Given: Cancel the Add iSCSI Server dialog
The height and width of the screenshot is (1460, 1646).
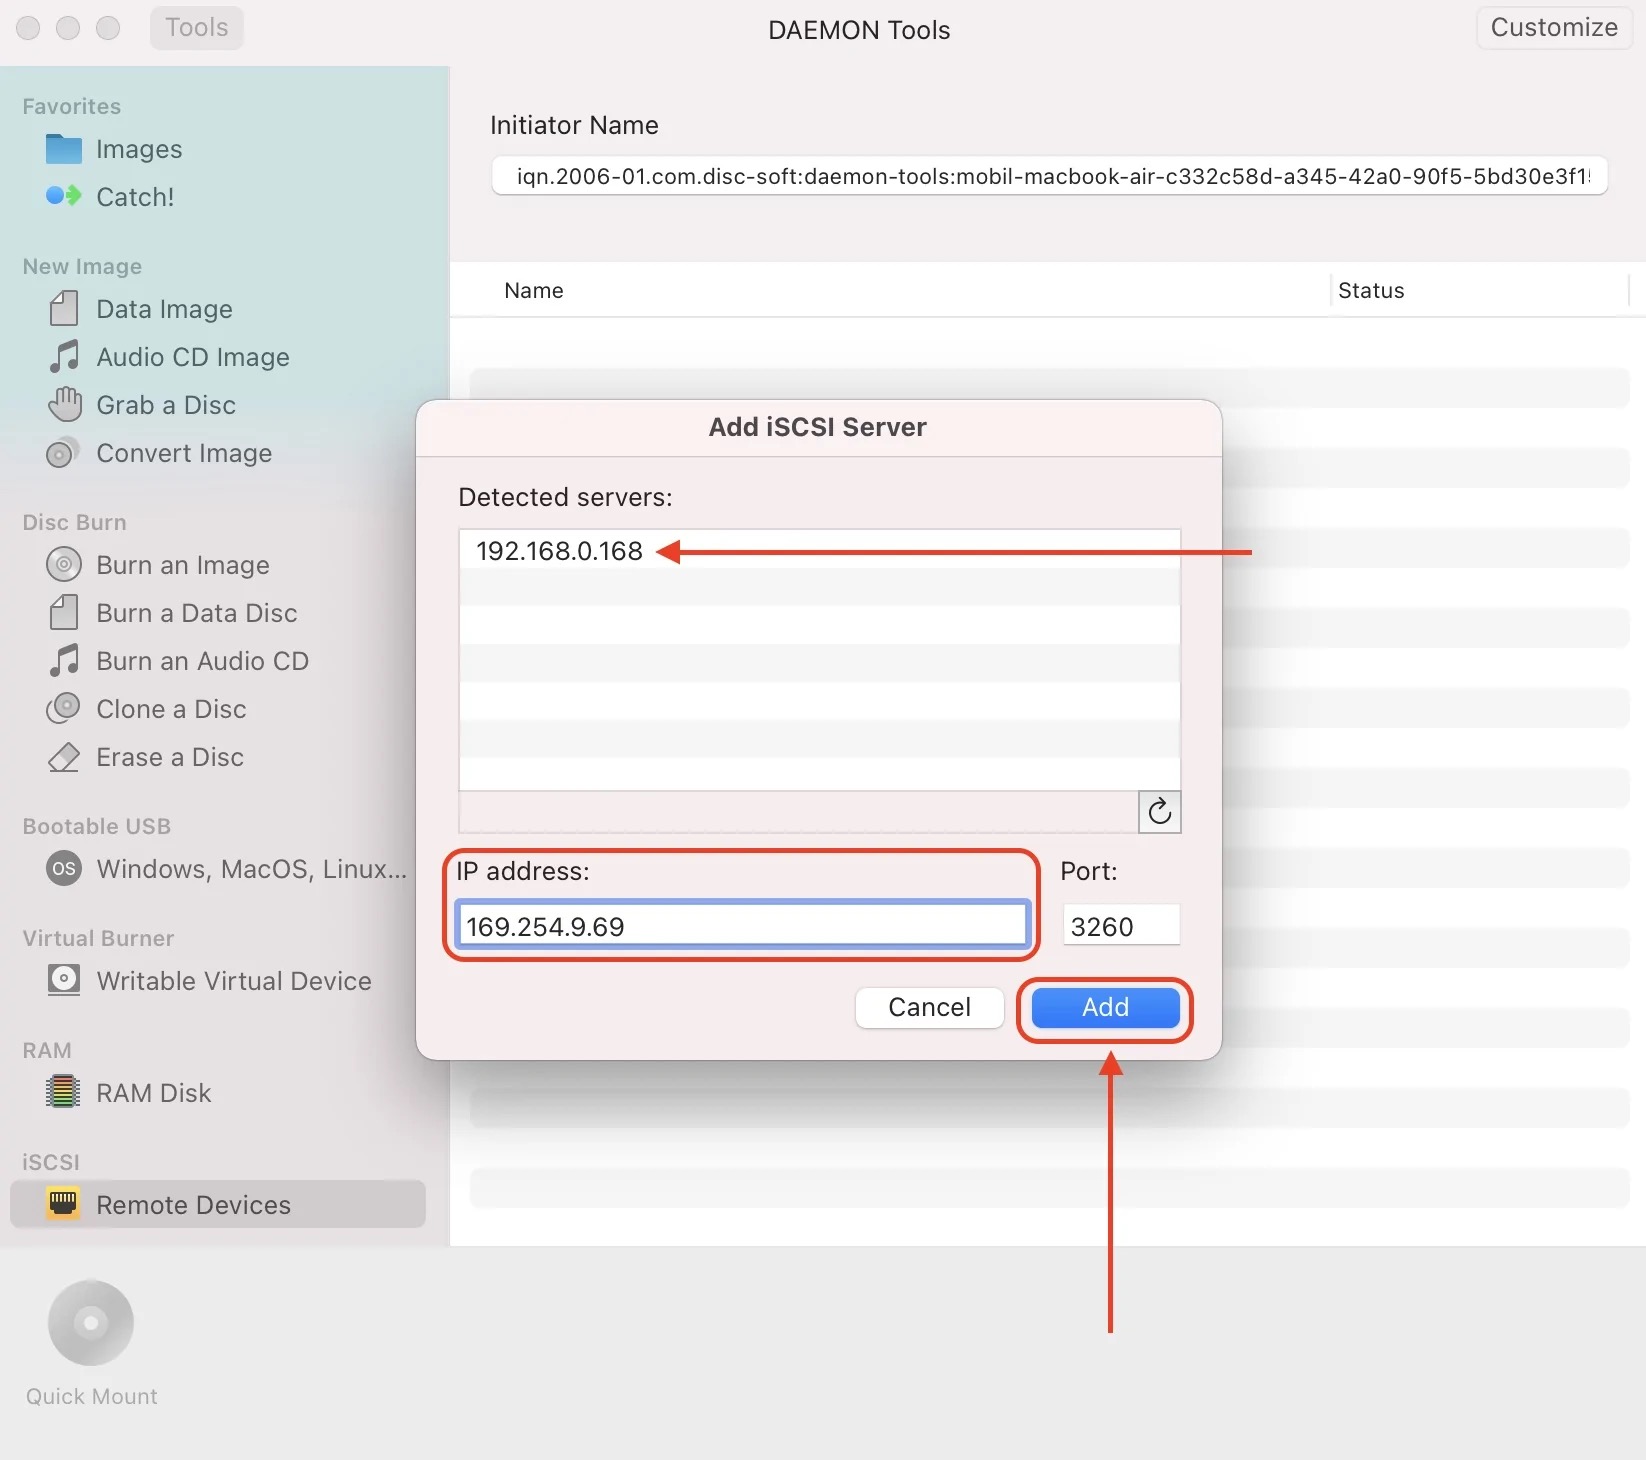Looking at the screenshot, I should (929, 1007).
